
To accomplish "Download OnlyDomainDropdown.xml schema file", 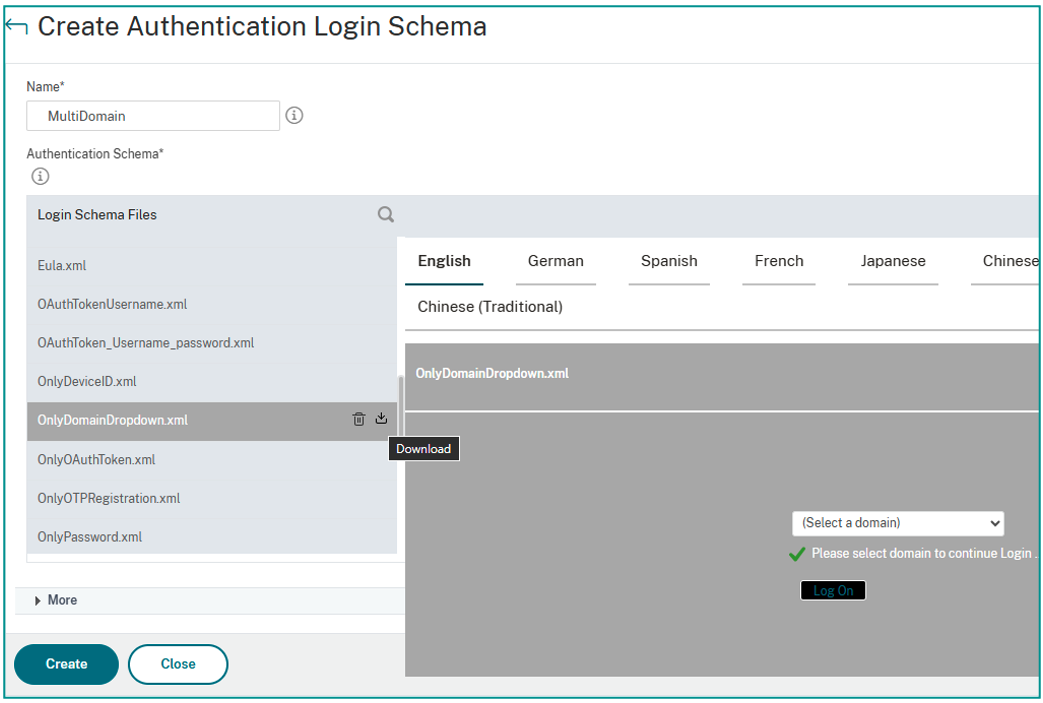I will tap(381, 419).
